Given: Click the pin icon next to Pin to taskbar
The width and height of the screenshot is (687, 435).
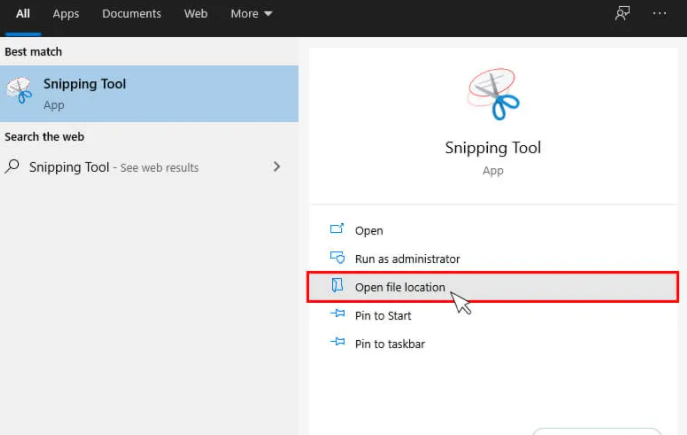Looking at the screenshot, I should [x=337, y=341].
